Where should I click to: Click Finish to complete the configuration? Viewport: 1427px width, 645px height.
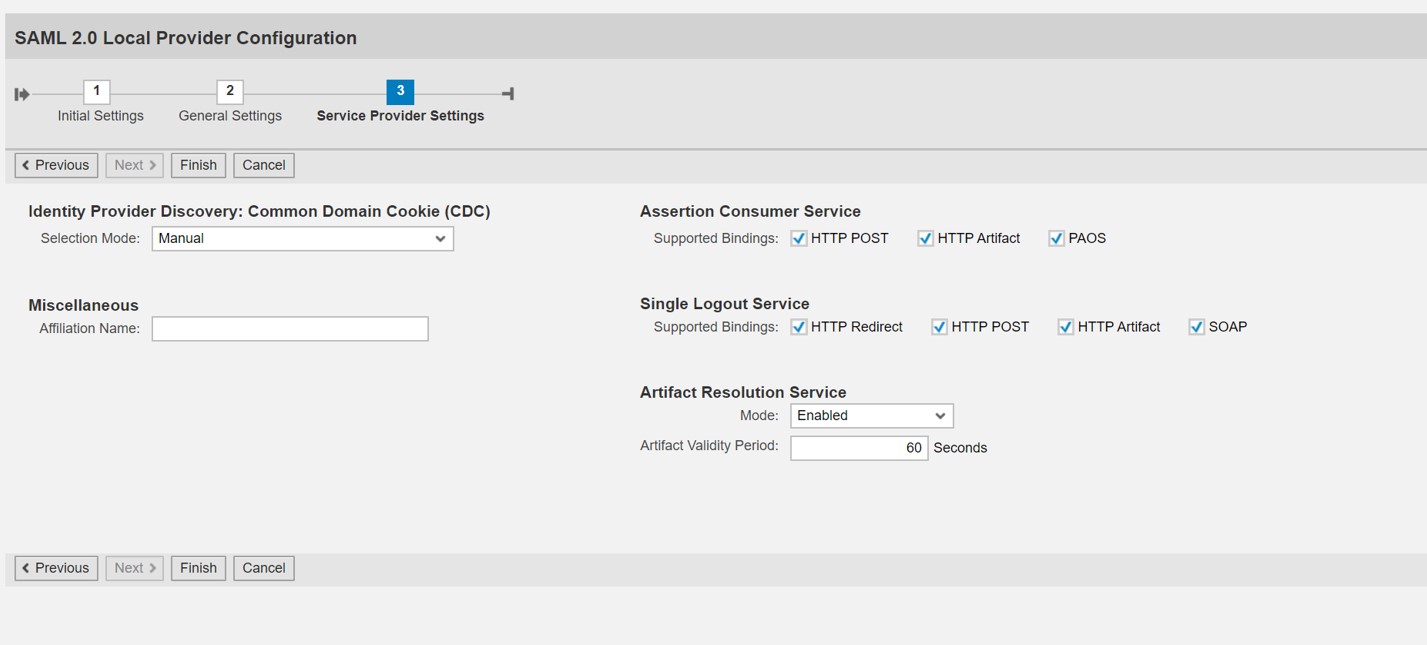(198, 164)
